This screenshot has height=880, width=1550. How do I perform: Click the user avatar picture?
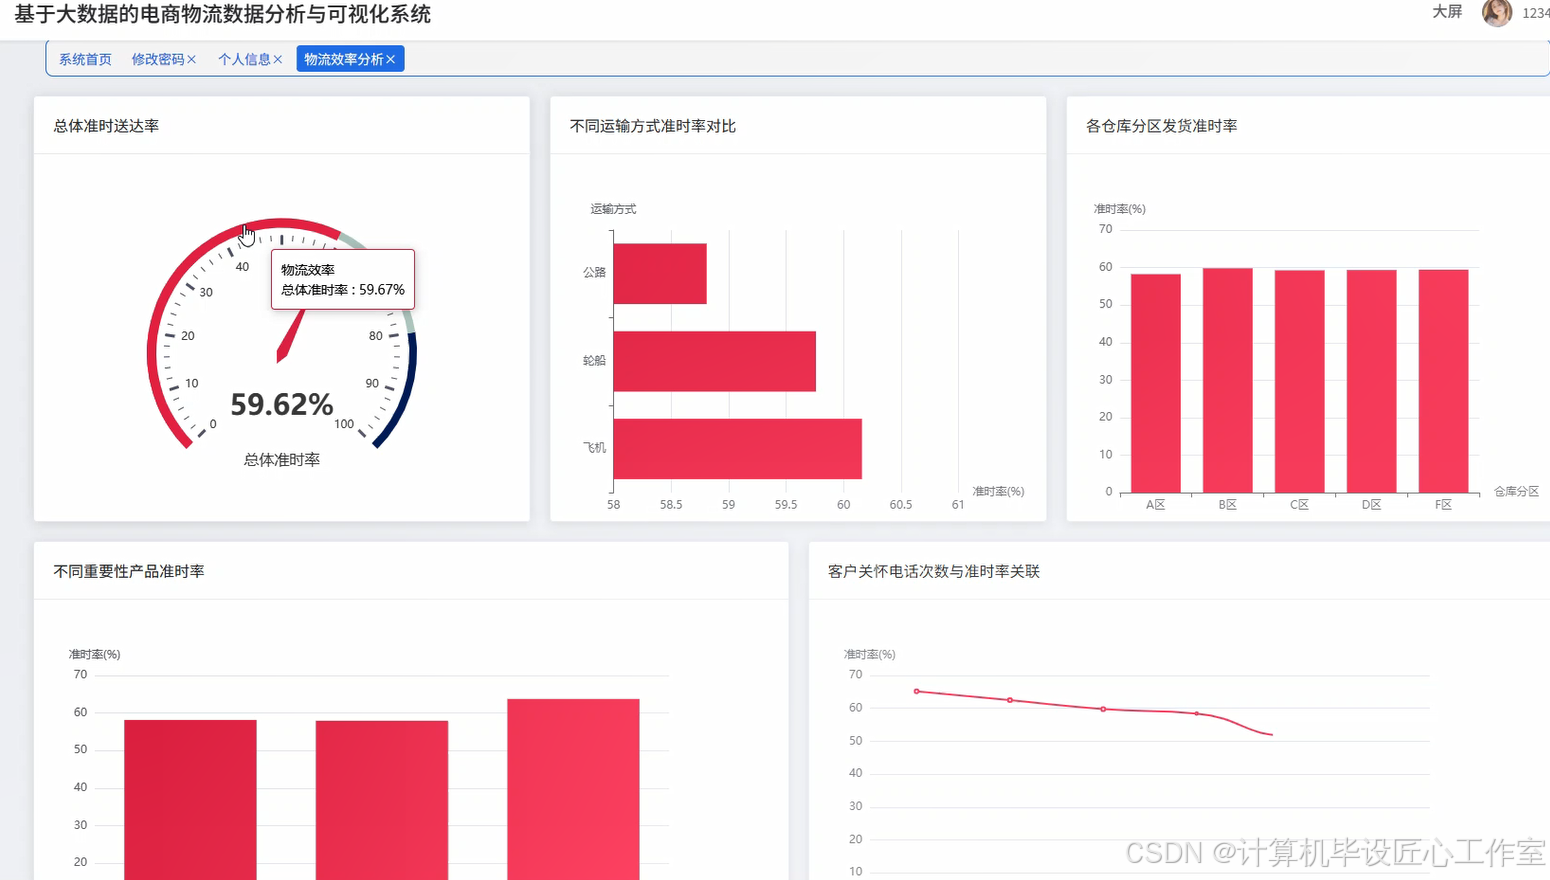coord(1496,12)
